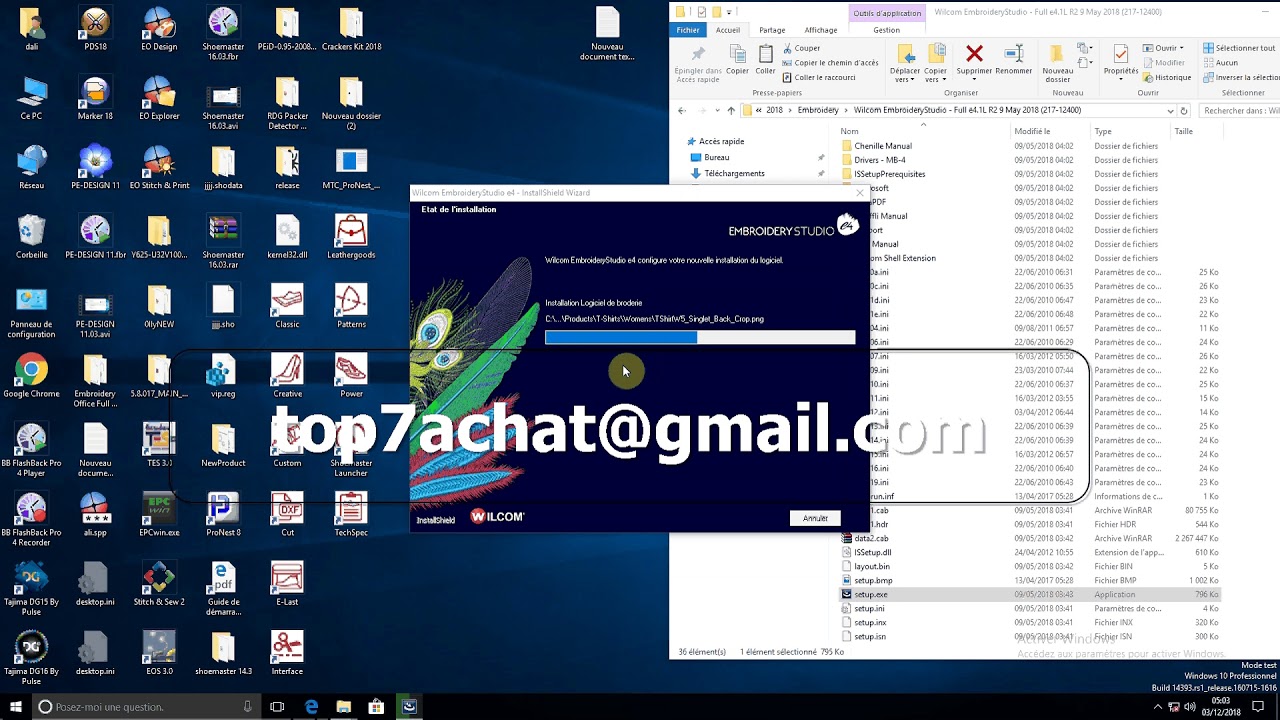Select the E-Last desktop shortcut
The image size is (1280, 720).
[x=287, y=585]
